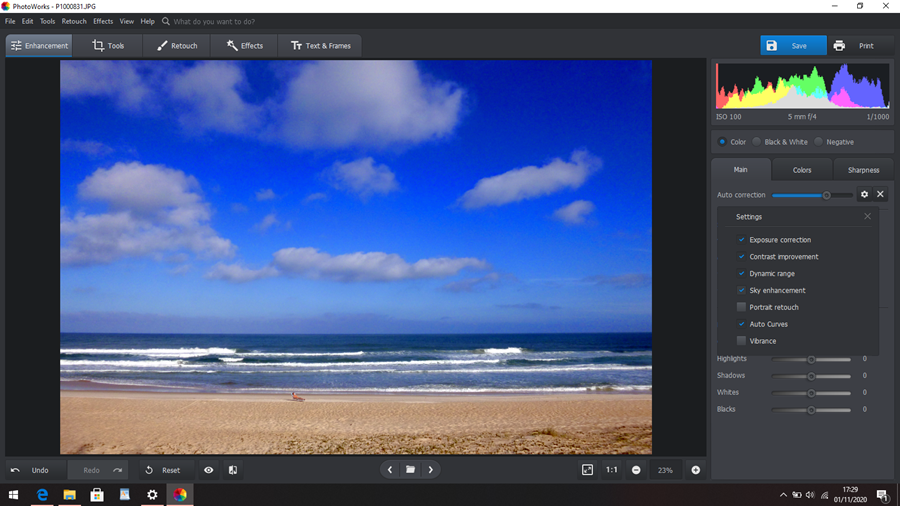900x506 pixels.
Task: Enable the Vibrance checkbox
Action: (742, 341)
